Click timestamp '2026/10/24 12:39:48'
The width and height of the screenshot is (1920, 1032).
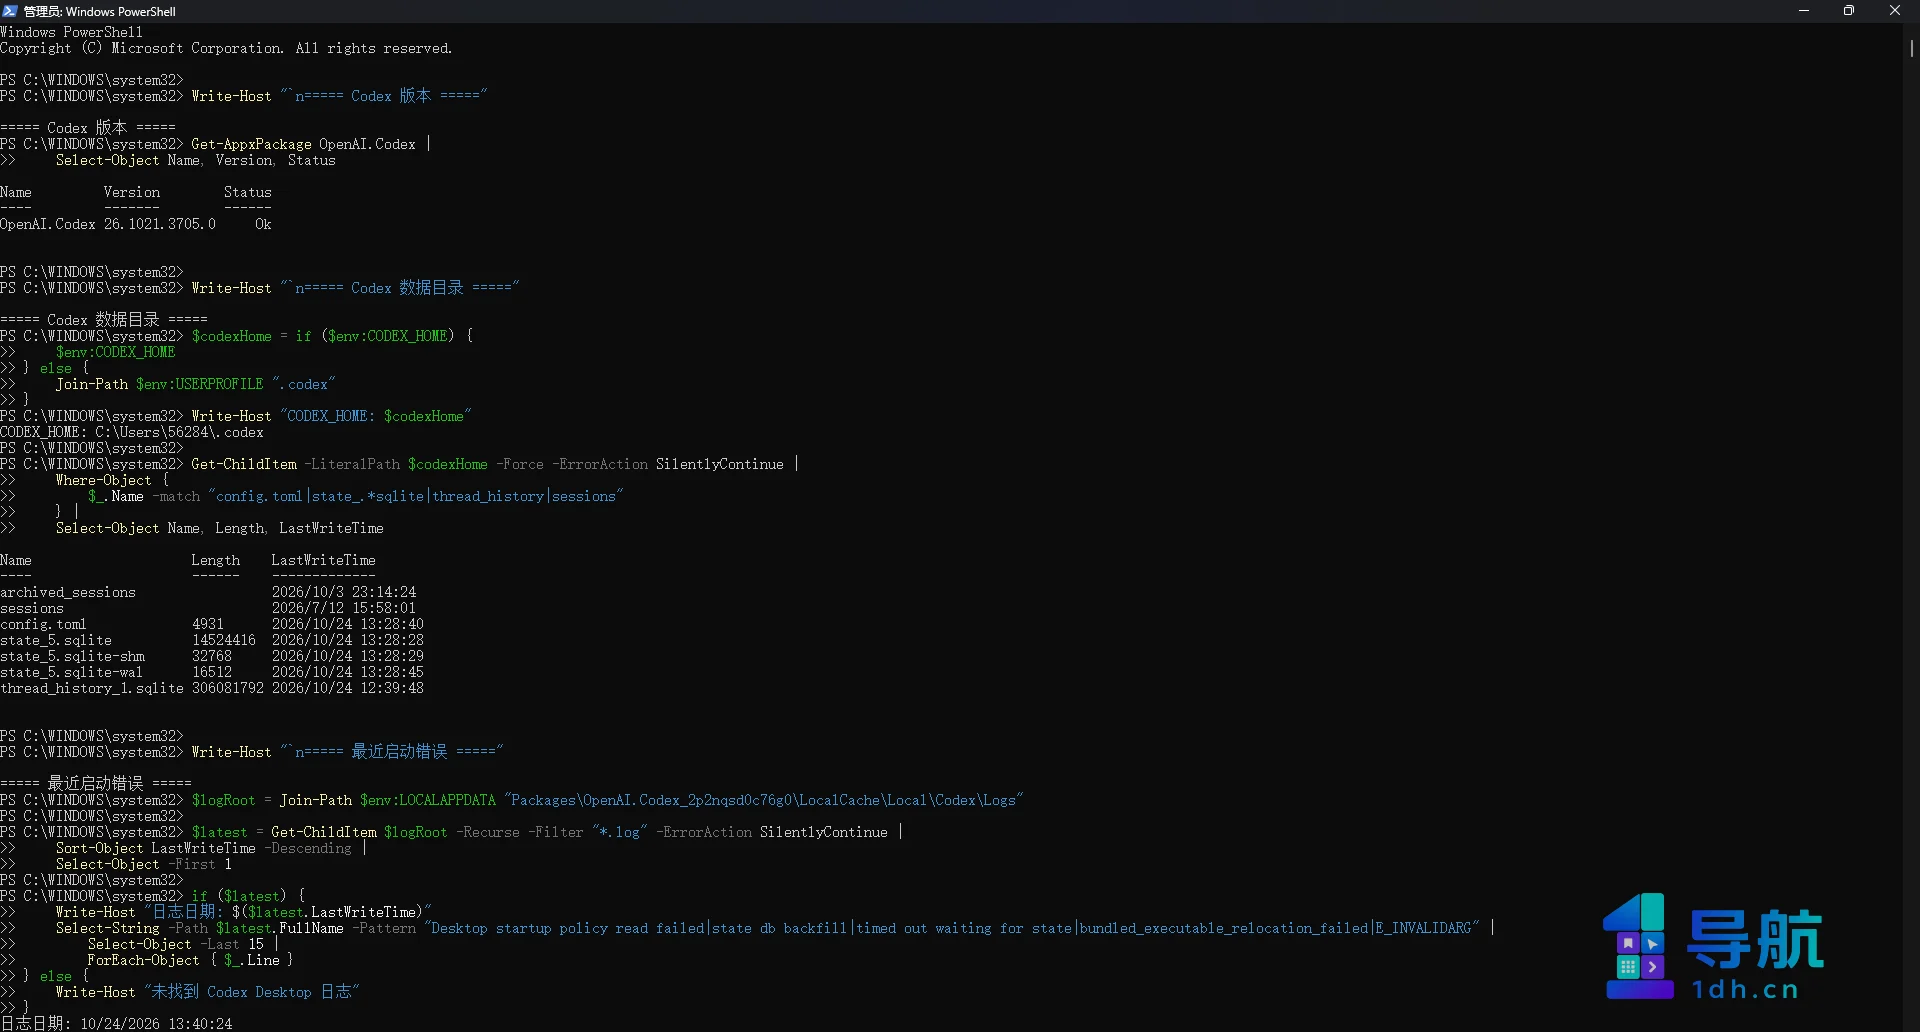point(348,688)
